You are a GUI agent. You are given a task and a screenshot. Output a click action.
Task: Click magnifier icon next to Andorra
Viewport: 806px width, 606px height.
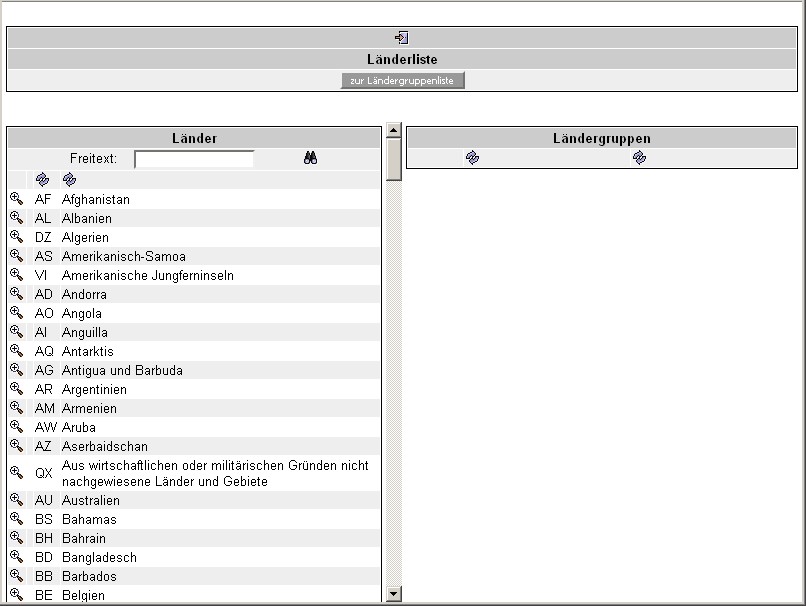coord(16,294)
